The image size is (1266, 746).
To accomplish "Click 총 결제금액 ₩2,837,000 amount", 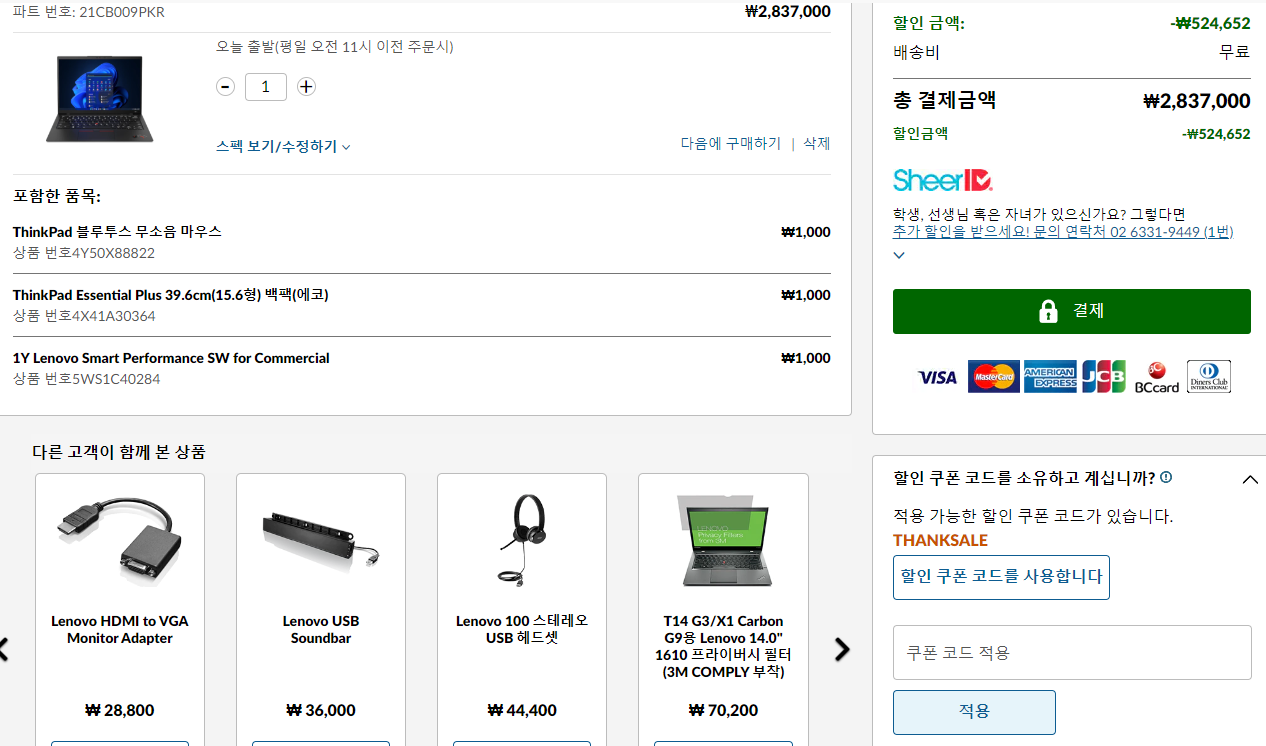I will pos(1197,101).
